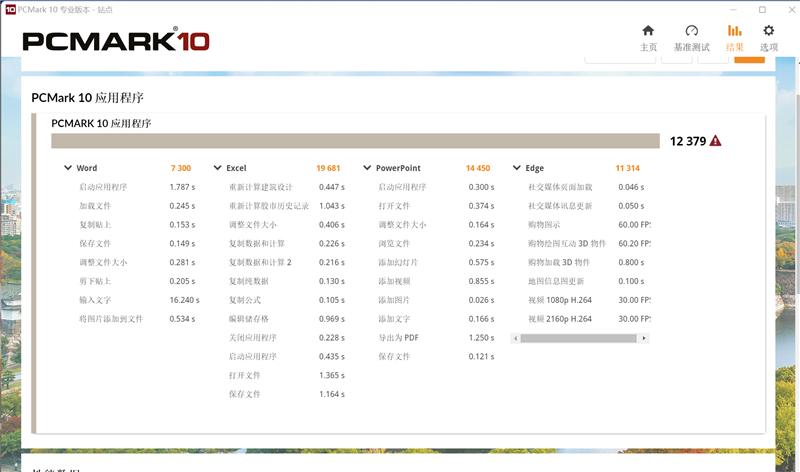This screenshot has width=800, height=472.
Task: Click the Excel 重新计算股市历史记录 row
Action: tap(287, 206)
